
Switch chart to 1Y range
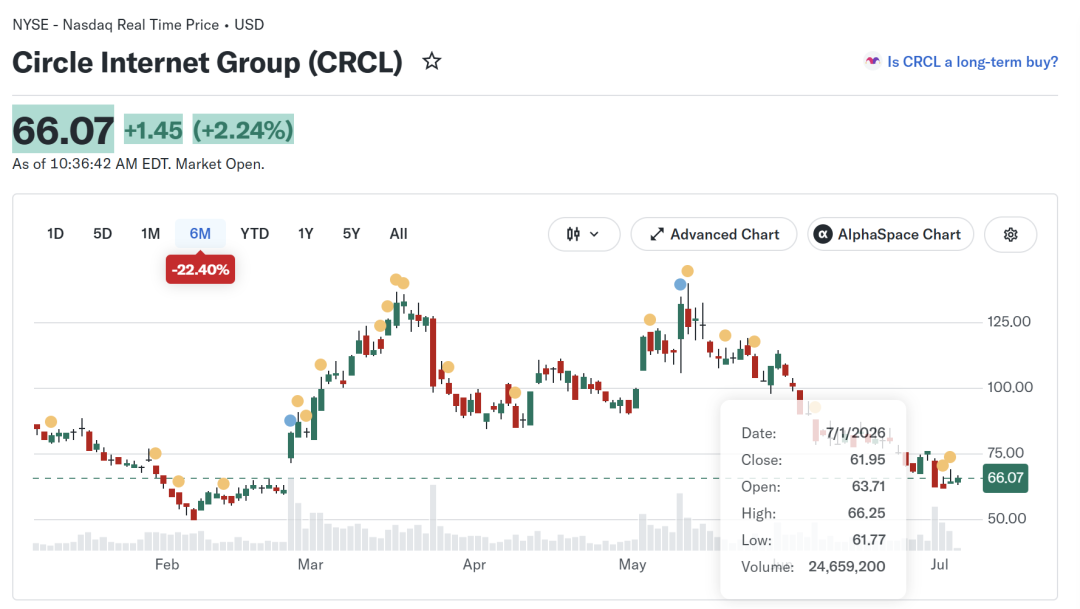(x=306, y=234)
